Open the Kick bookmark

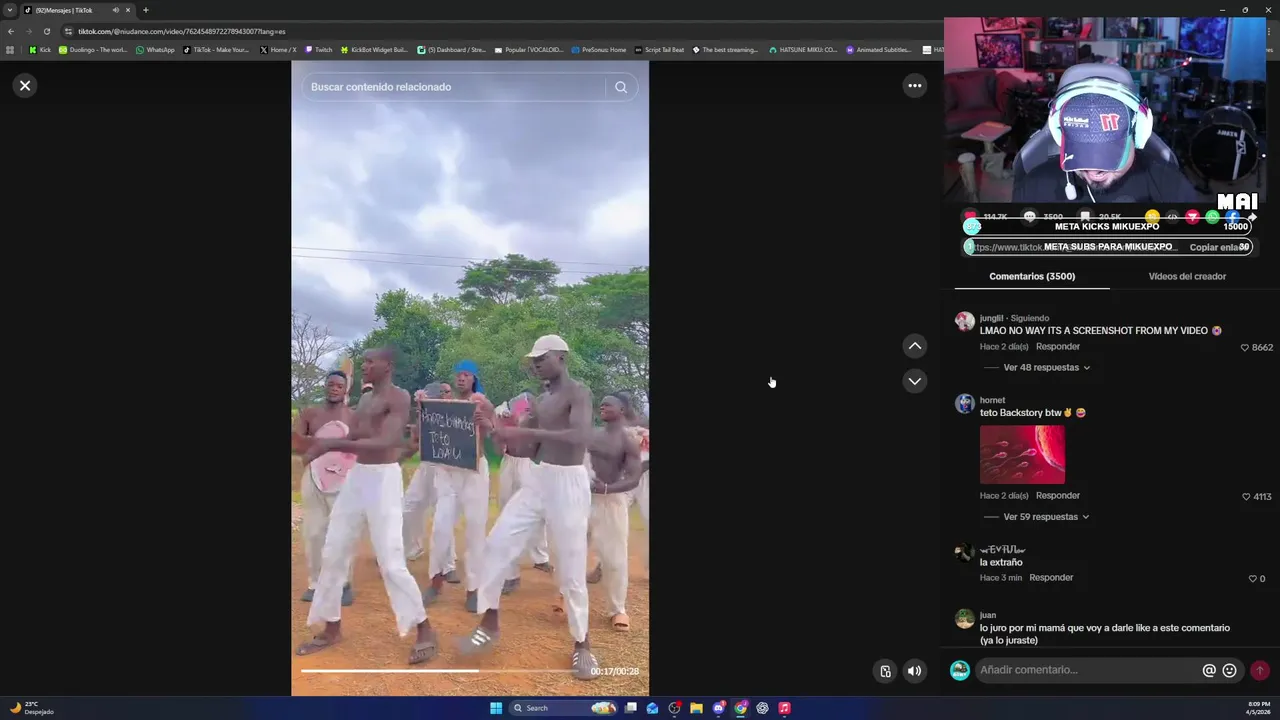[x=40, y=49]
